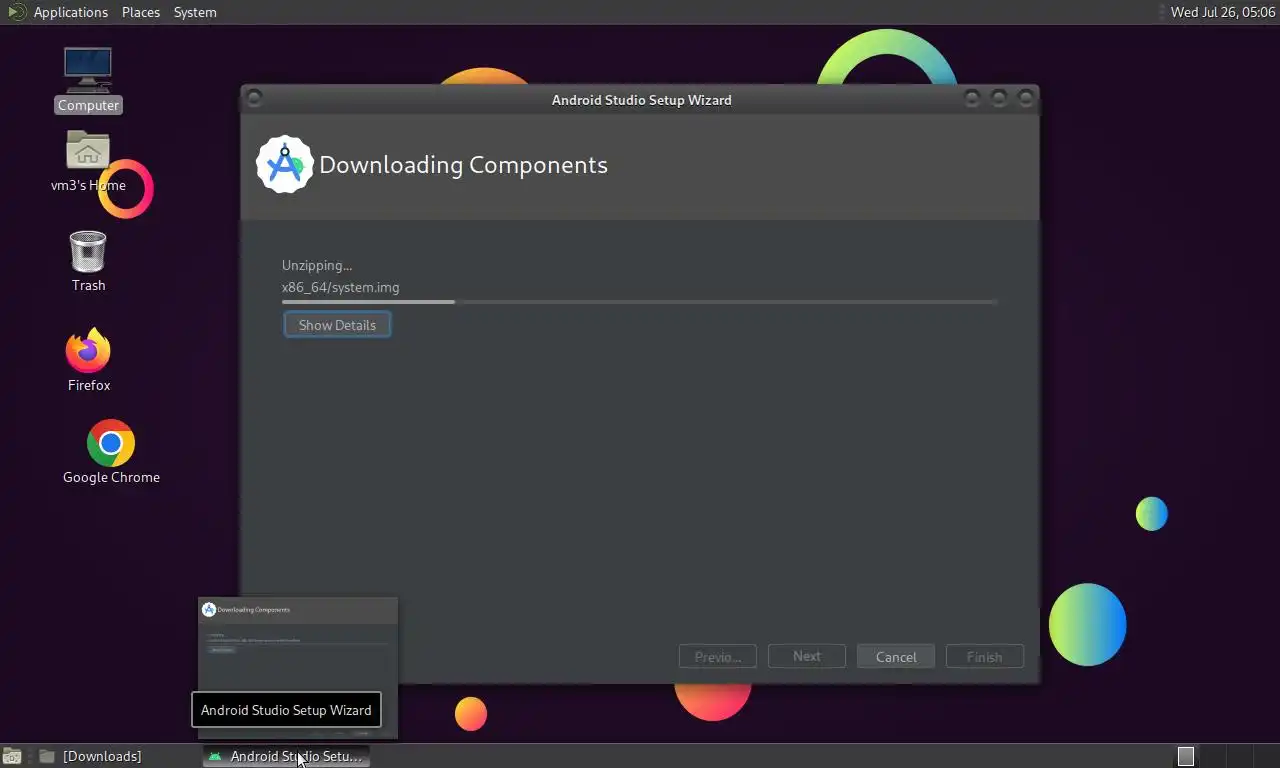The height and width of the screenshot is (768, 1280).
Task: Open the Computer desktop icon
Action: tap(88, 80)
